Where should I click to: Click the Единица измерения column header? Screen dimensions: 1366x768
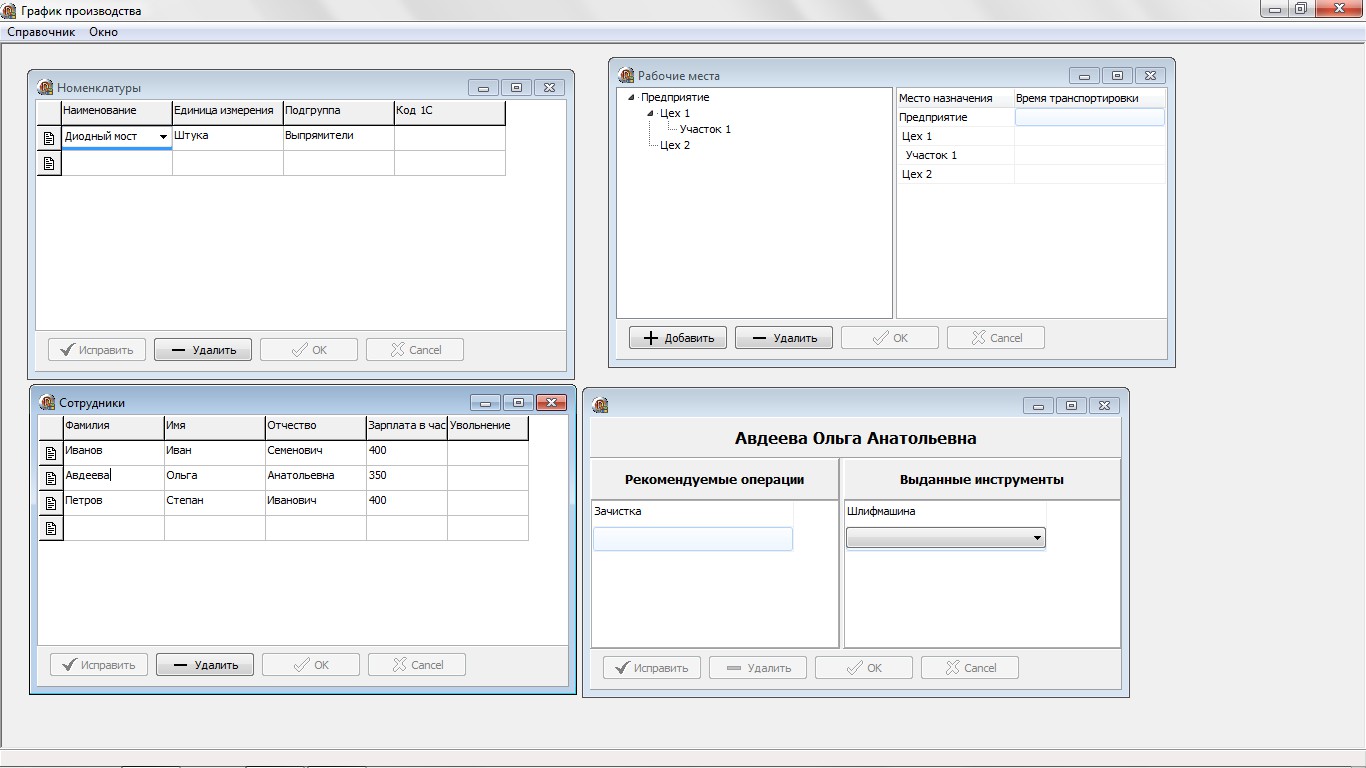[228, 112]
